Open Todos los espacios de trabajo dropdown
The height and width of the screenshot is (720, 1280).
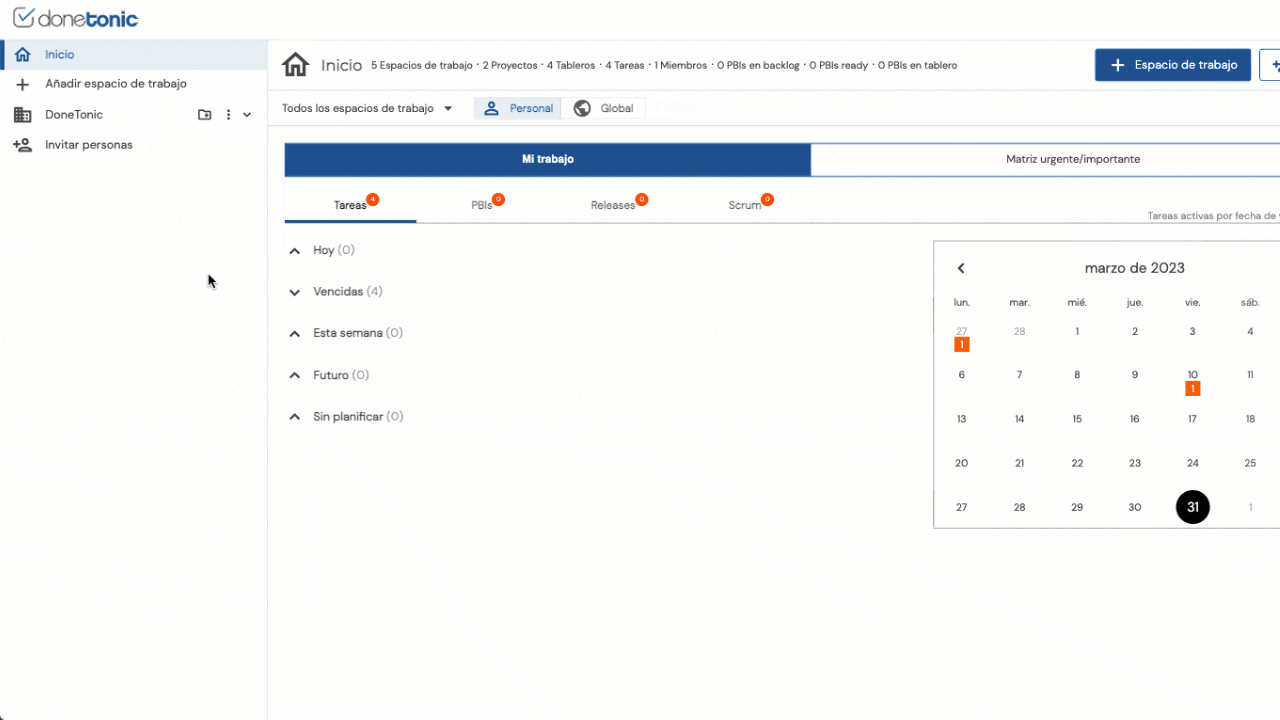pos(367,108)
